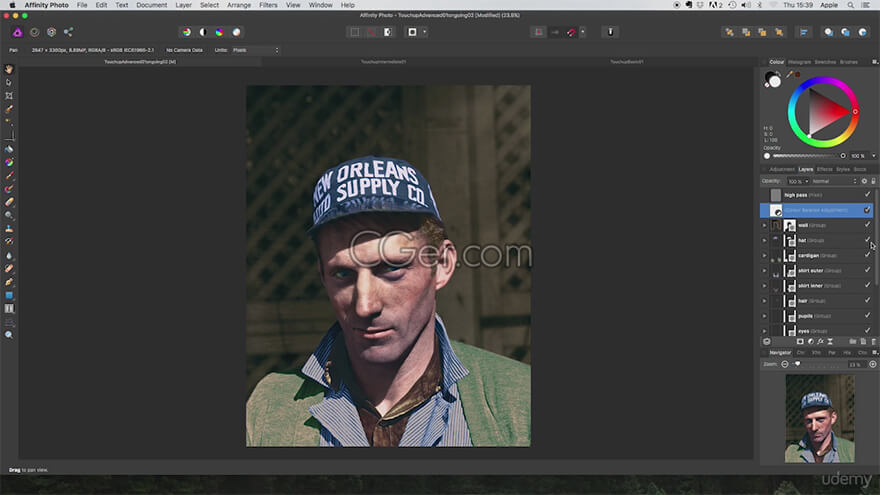Apply Auto White Balance from the toolbar

click(236, 33)
